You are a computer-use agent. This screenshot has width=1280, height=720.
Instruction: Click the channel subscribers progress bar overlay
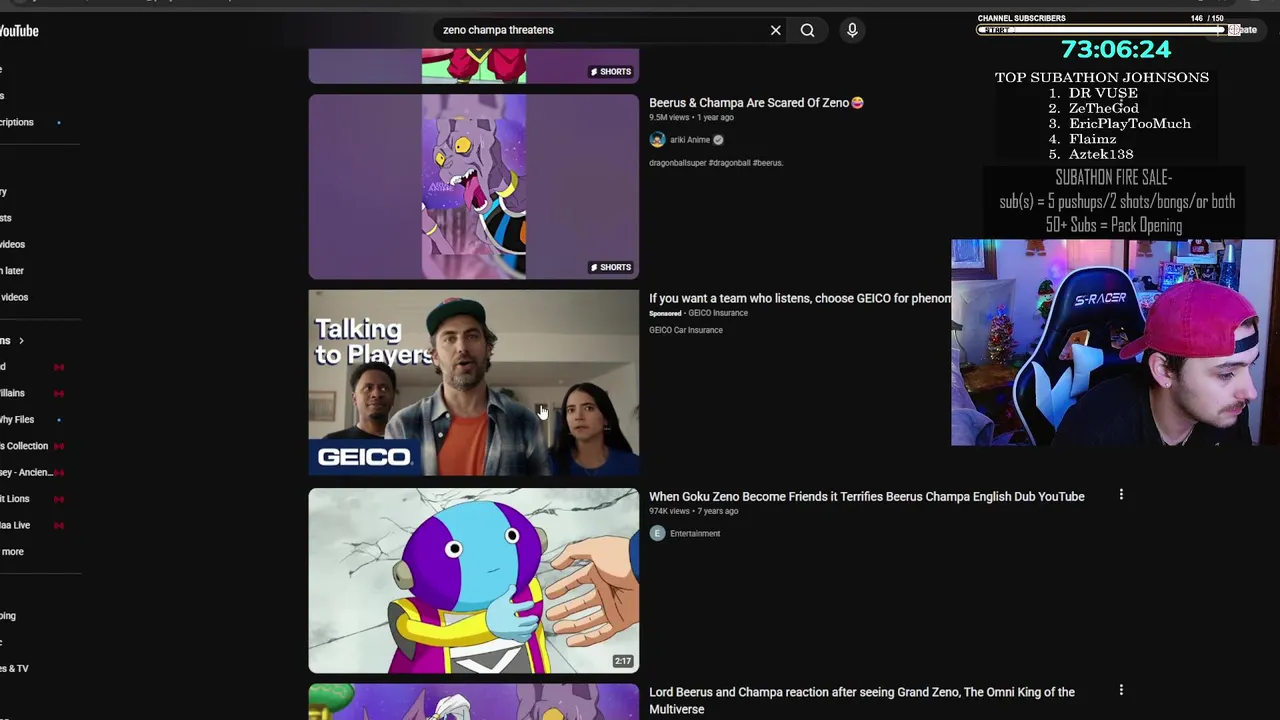[1101, 30]
